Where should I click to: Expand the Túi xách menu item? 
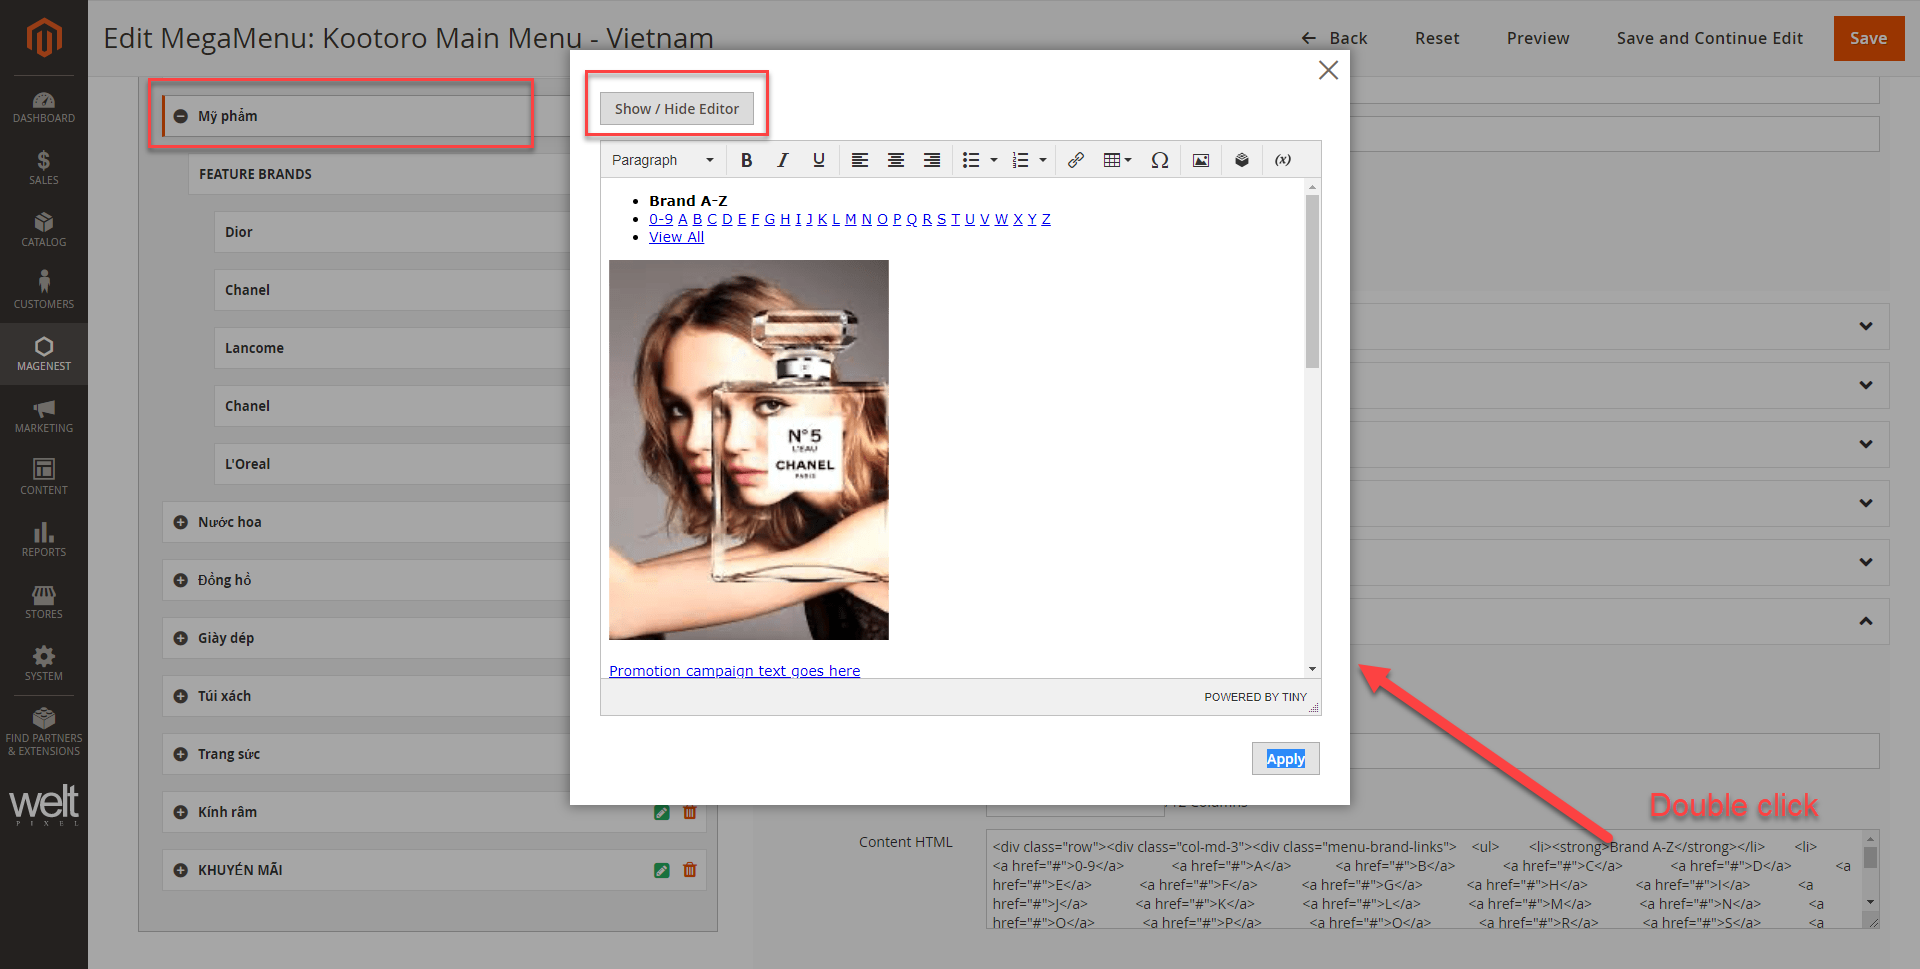tap(181, 696)
